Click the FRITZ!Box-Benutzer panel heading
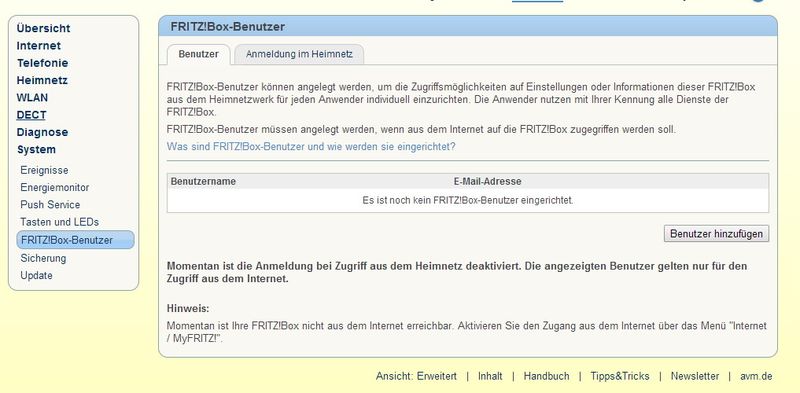This screenshot has height=393, width=800. pos(228,27)
